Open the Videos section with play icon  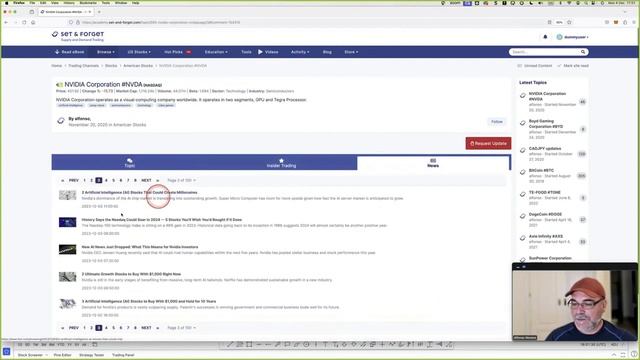point(268,52)
